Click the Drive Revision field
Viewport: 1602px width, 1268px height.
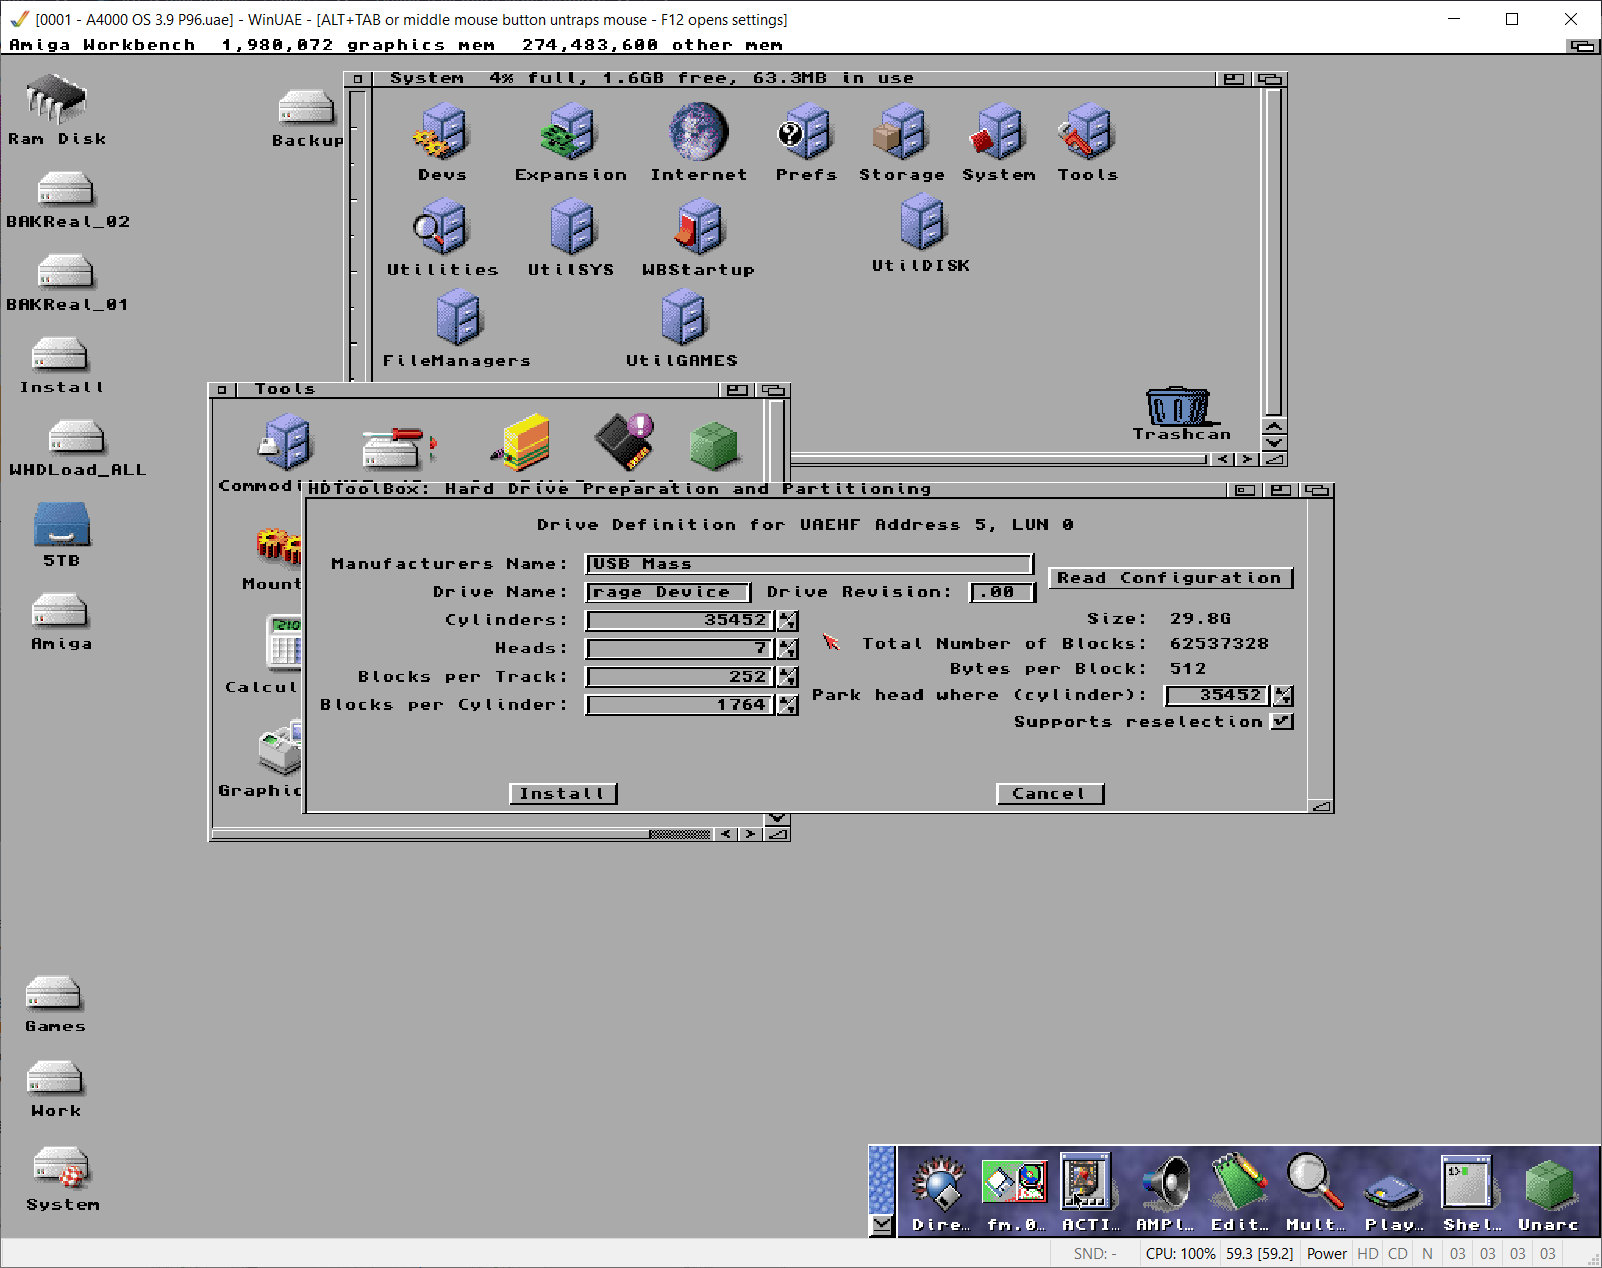pyautogui.click(x=1002, y=592)
